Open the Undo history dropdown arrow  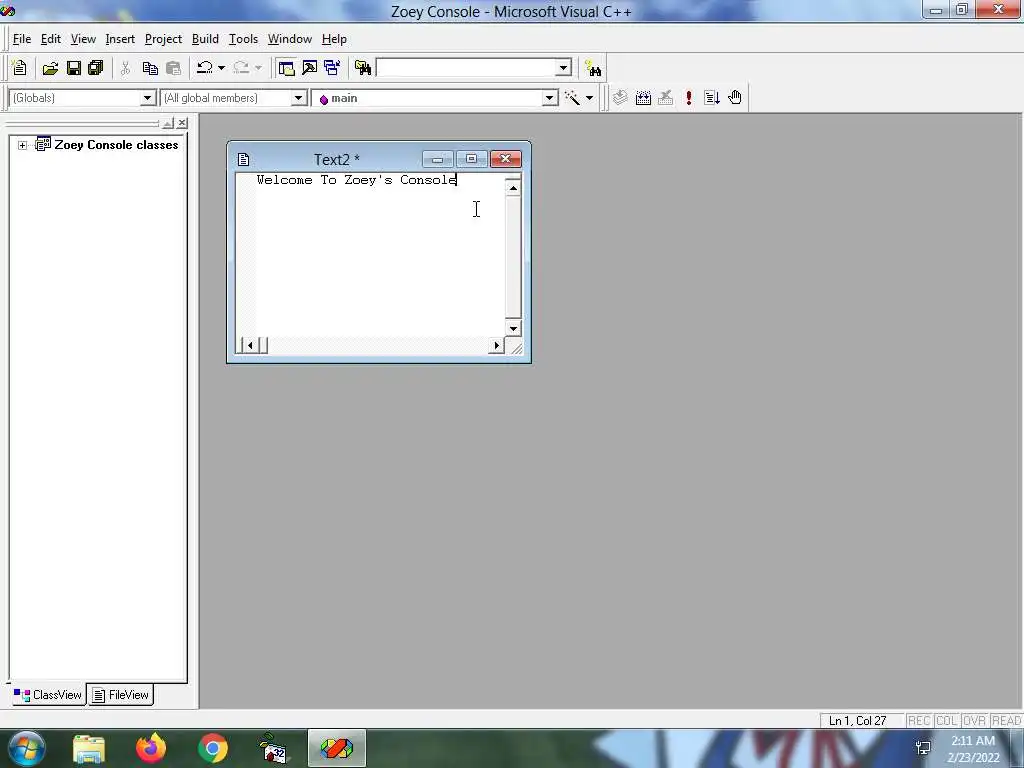[x=221, y=68]
